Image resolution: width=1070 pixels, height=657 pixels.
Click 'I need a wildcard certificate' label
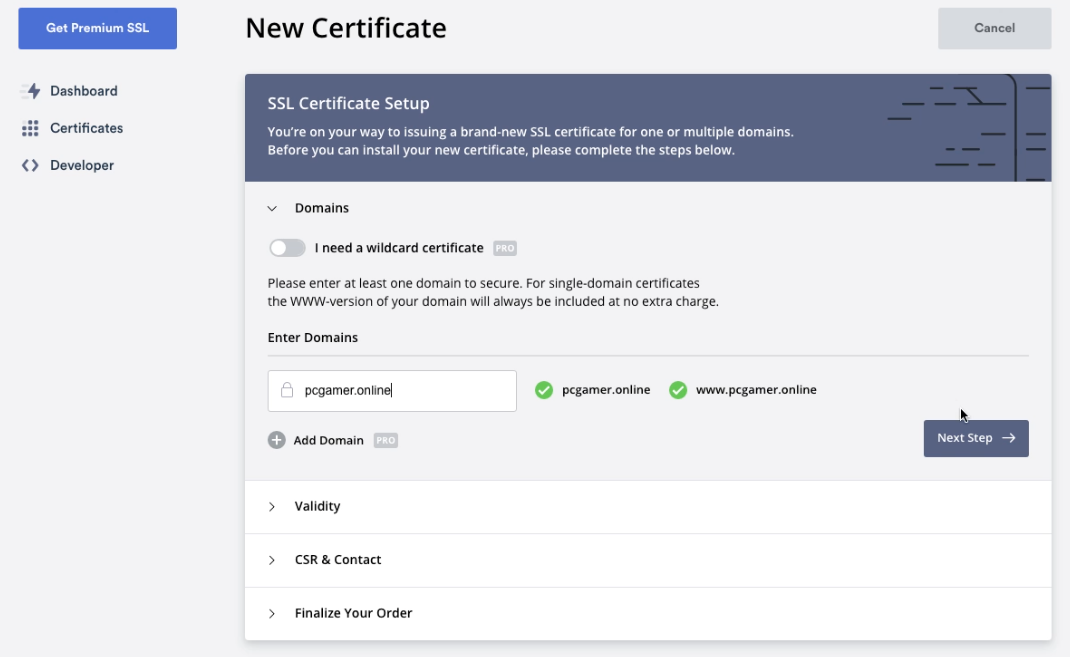[x=399, y=248]
